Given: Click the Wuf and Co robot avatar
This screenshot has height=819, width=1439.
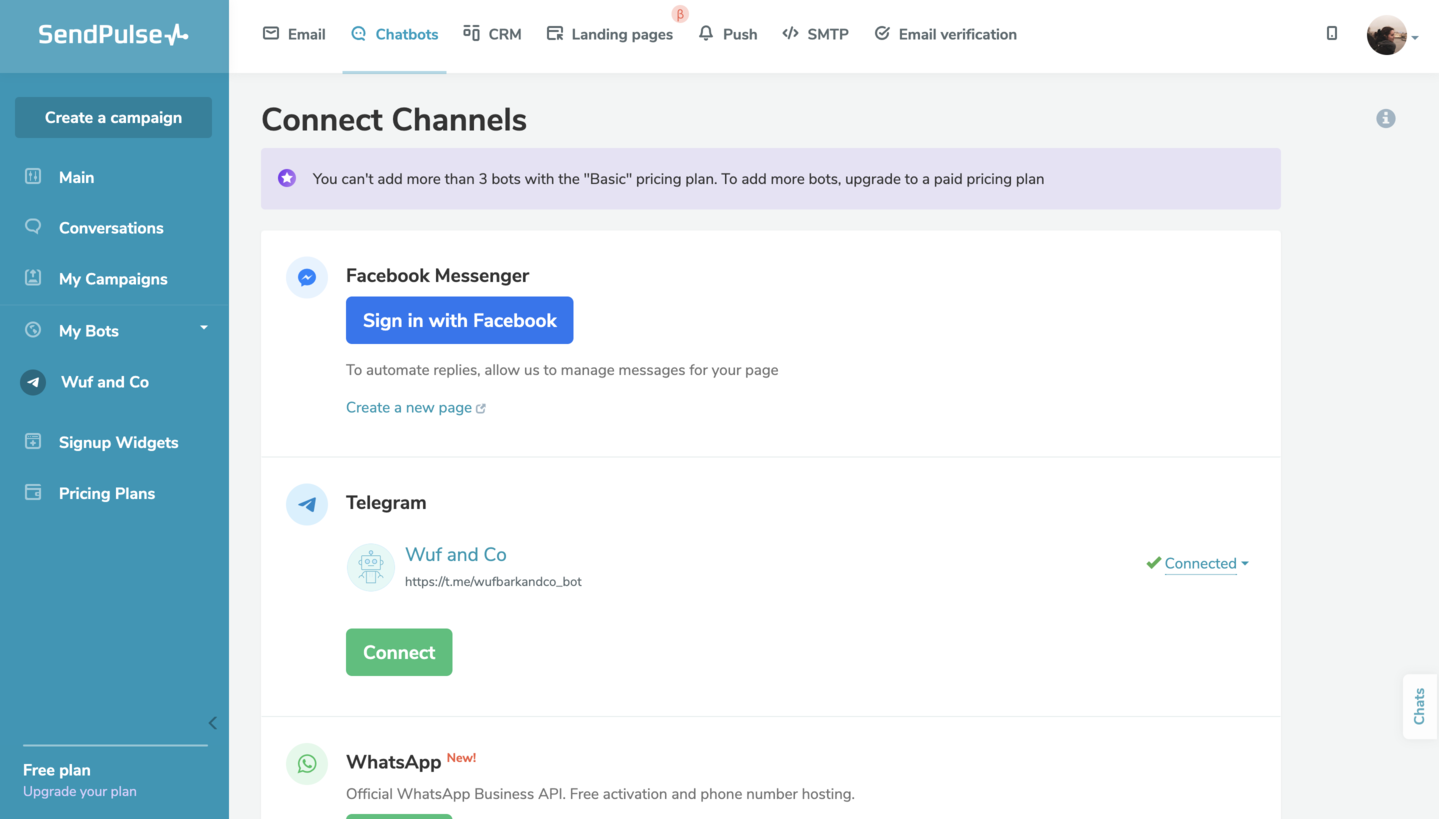Looking at the screenshot, I should [371, 567].
